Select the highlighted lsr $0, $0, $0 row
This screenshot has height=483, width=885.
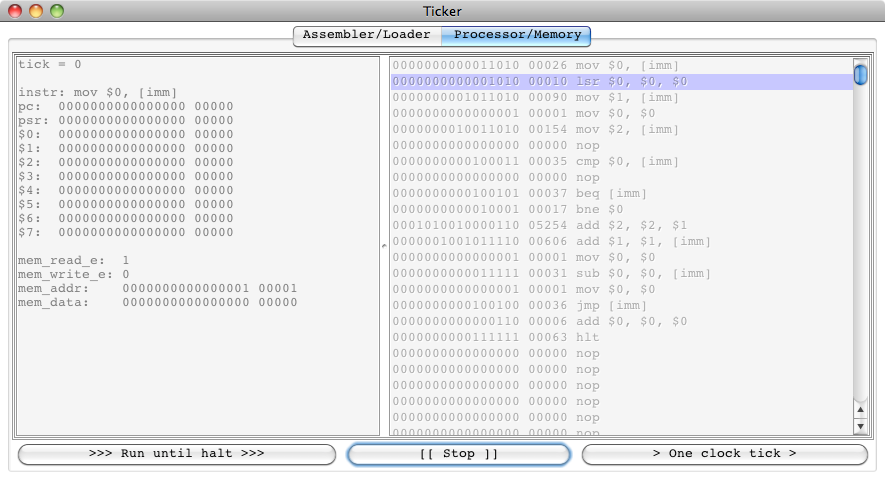click(x=620, y=81)
